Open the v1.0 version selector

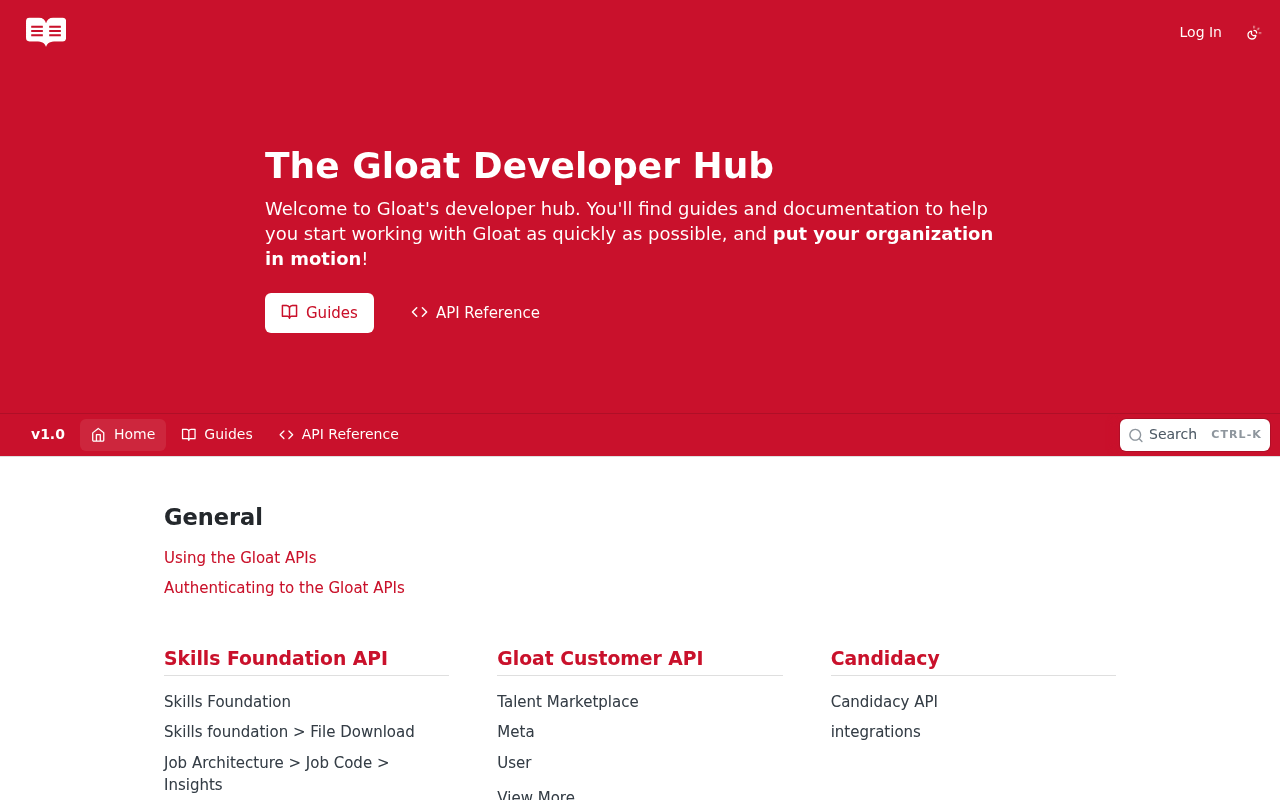pyautogui.click(x=48, y=434)
